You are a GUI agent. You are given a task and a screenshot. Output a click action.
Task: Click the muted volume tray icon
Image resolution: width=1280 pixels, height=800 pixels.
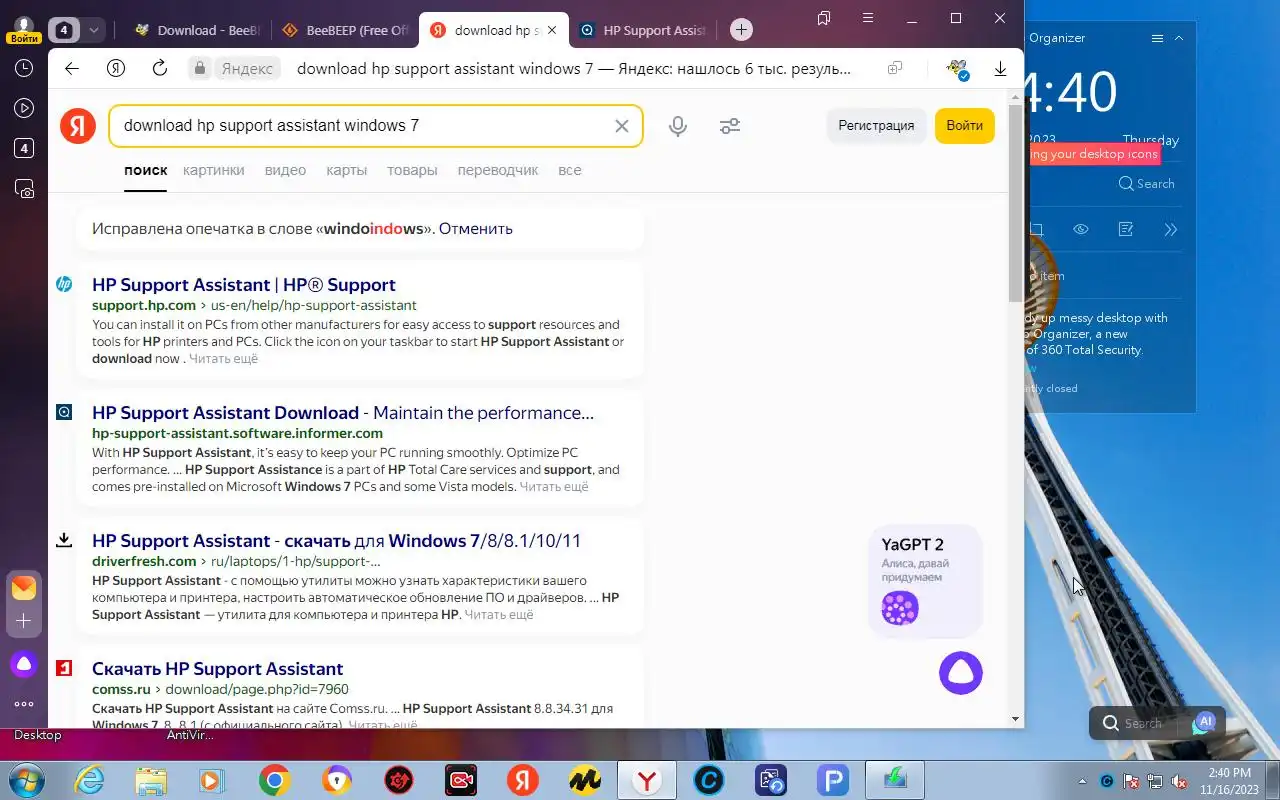pyautogui.click(x=1181, y=781)
